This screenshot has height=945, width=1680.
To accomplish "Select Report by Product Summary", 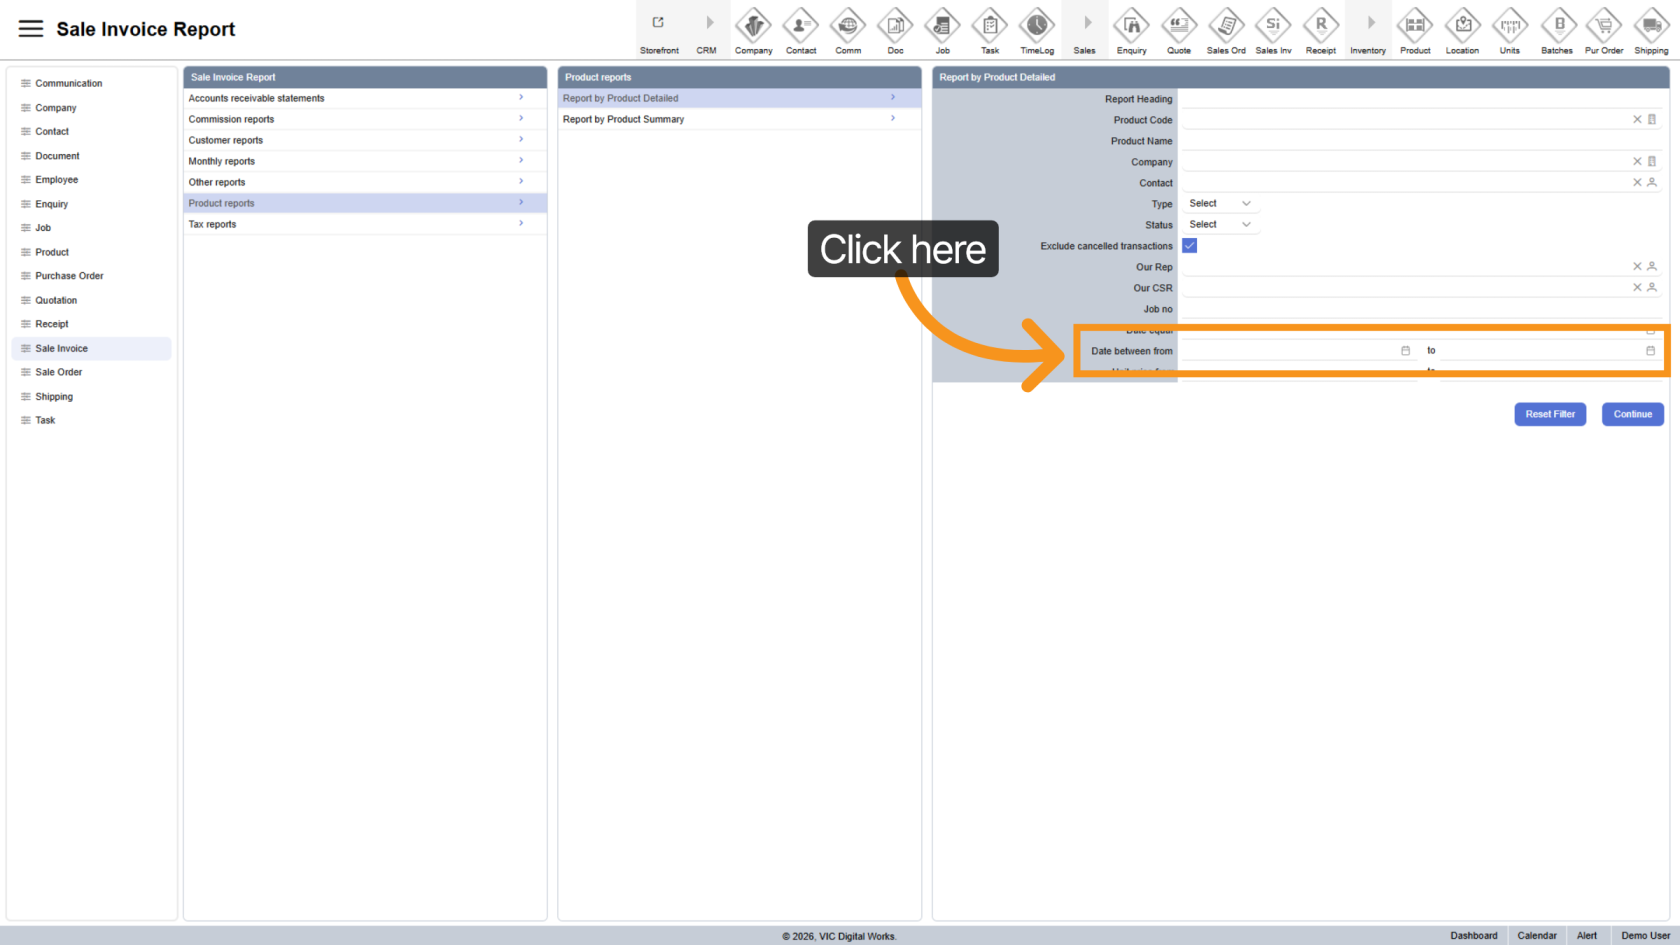I will (x=738, y=119).
